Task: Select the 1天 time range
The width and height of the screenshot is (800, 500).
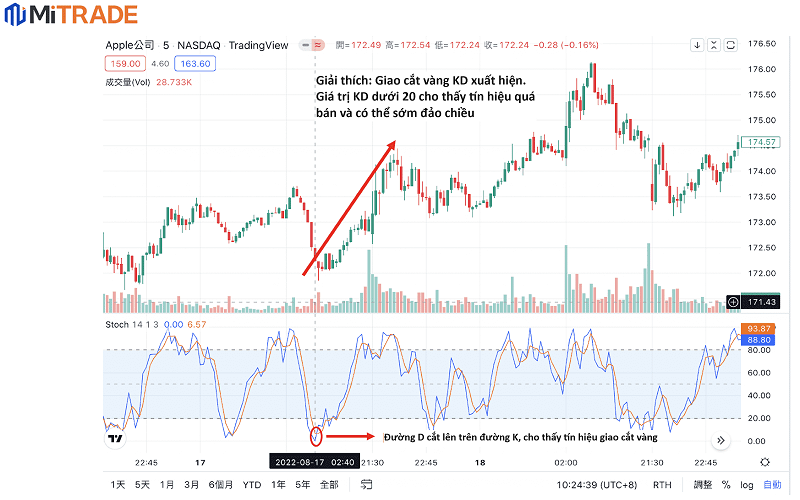Action: pyautogui.click(x=117, y=484)
